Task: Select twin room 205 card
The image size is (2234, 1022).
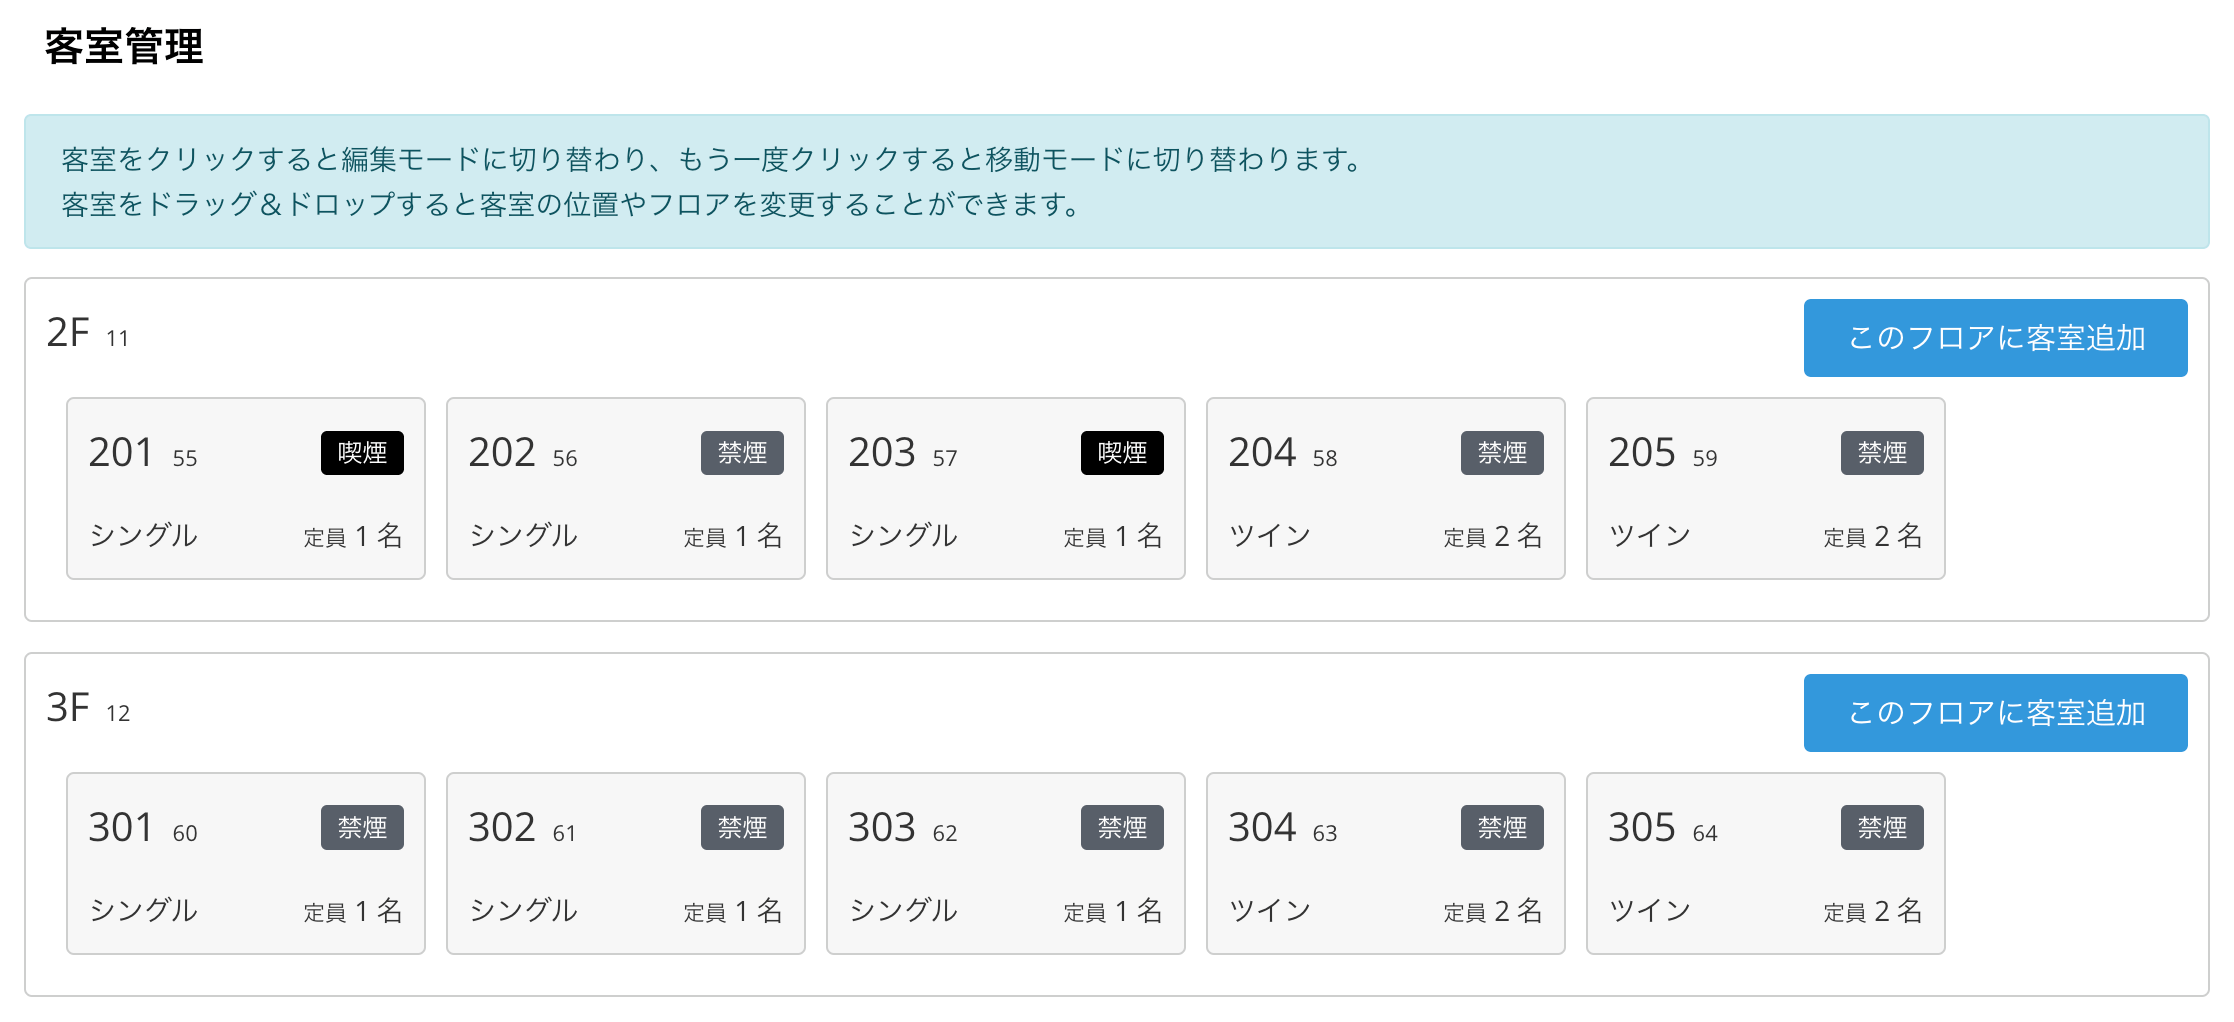Action: (1766, 489)
